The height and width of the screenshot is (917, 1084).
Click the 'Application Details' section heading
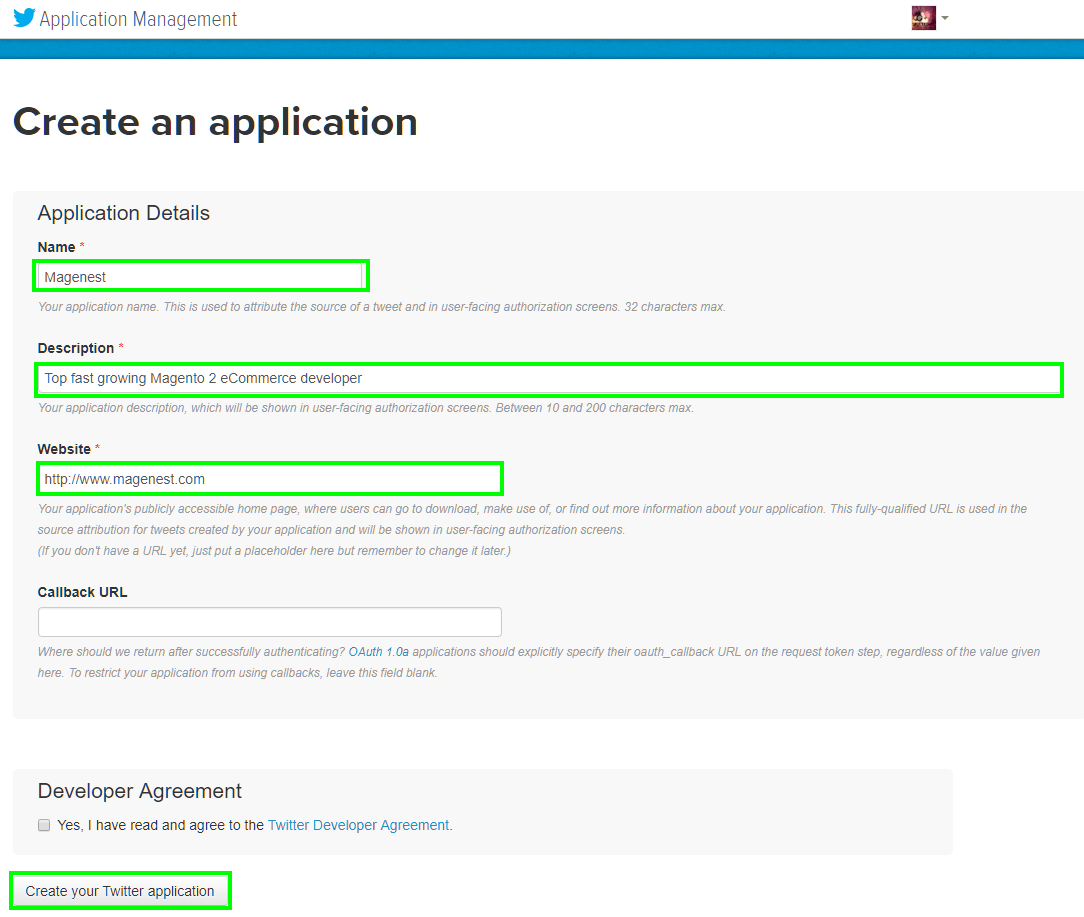[x=124, y=213]
